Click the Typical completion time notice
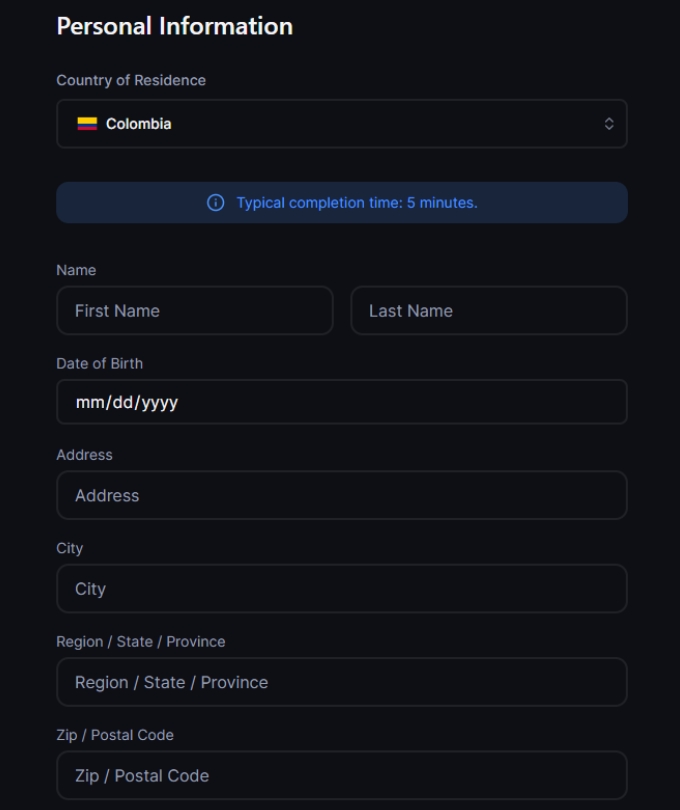Image resolution: width=680 pixels, height=810 pixels. click(x=357, y=203)
